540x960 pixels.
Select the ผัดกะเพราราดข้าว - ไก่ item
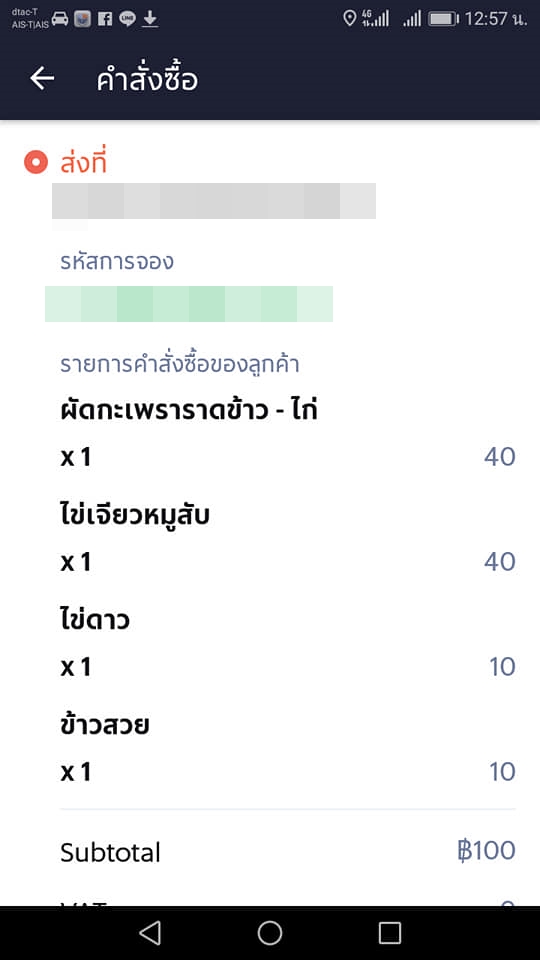pyautogui.click(x=189, y=410)
